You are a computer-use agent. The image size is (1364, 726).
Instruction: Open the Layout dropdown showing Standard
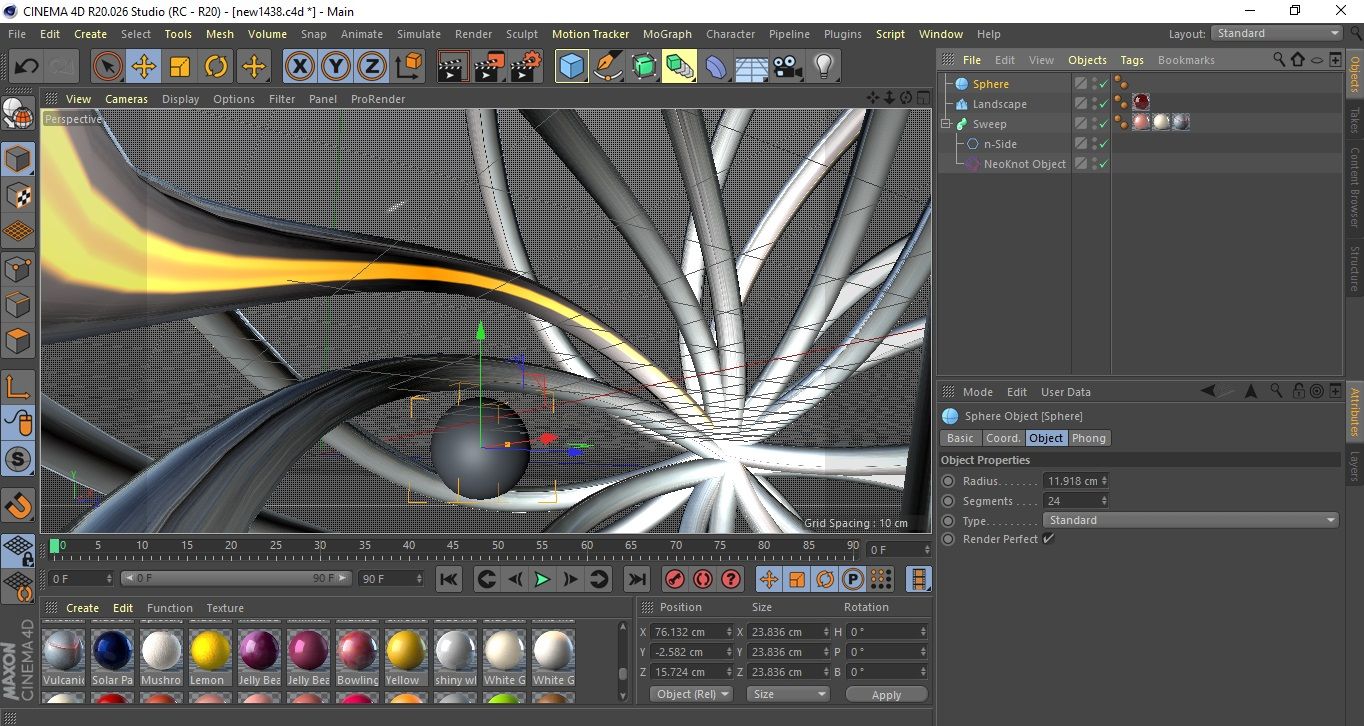point(1277,33)
